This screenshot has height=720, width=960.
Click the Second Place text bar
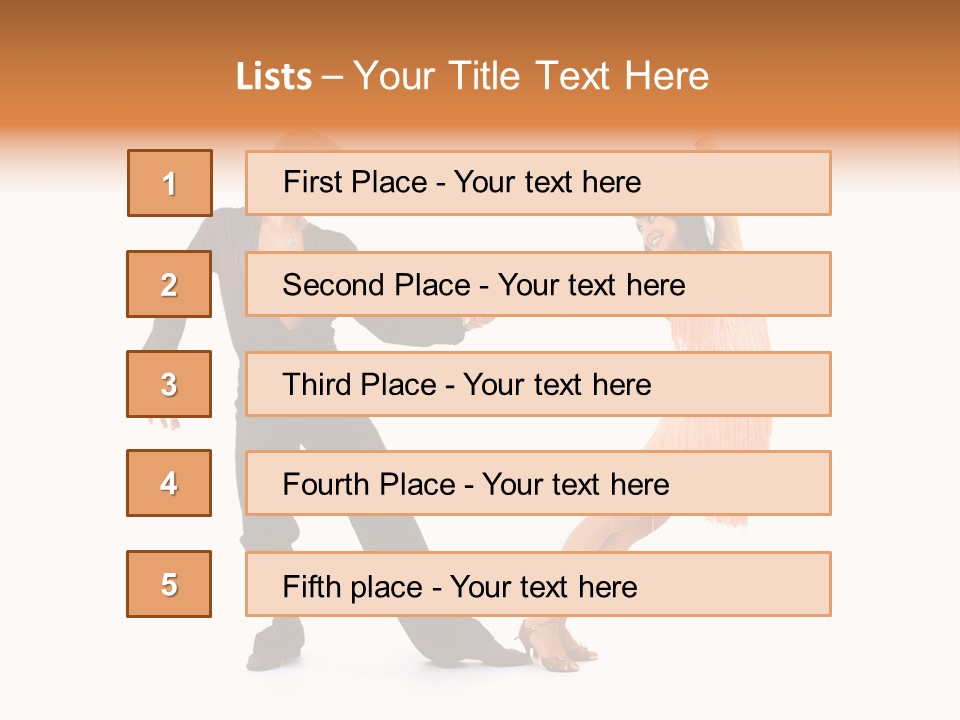[538, 284]
